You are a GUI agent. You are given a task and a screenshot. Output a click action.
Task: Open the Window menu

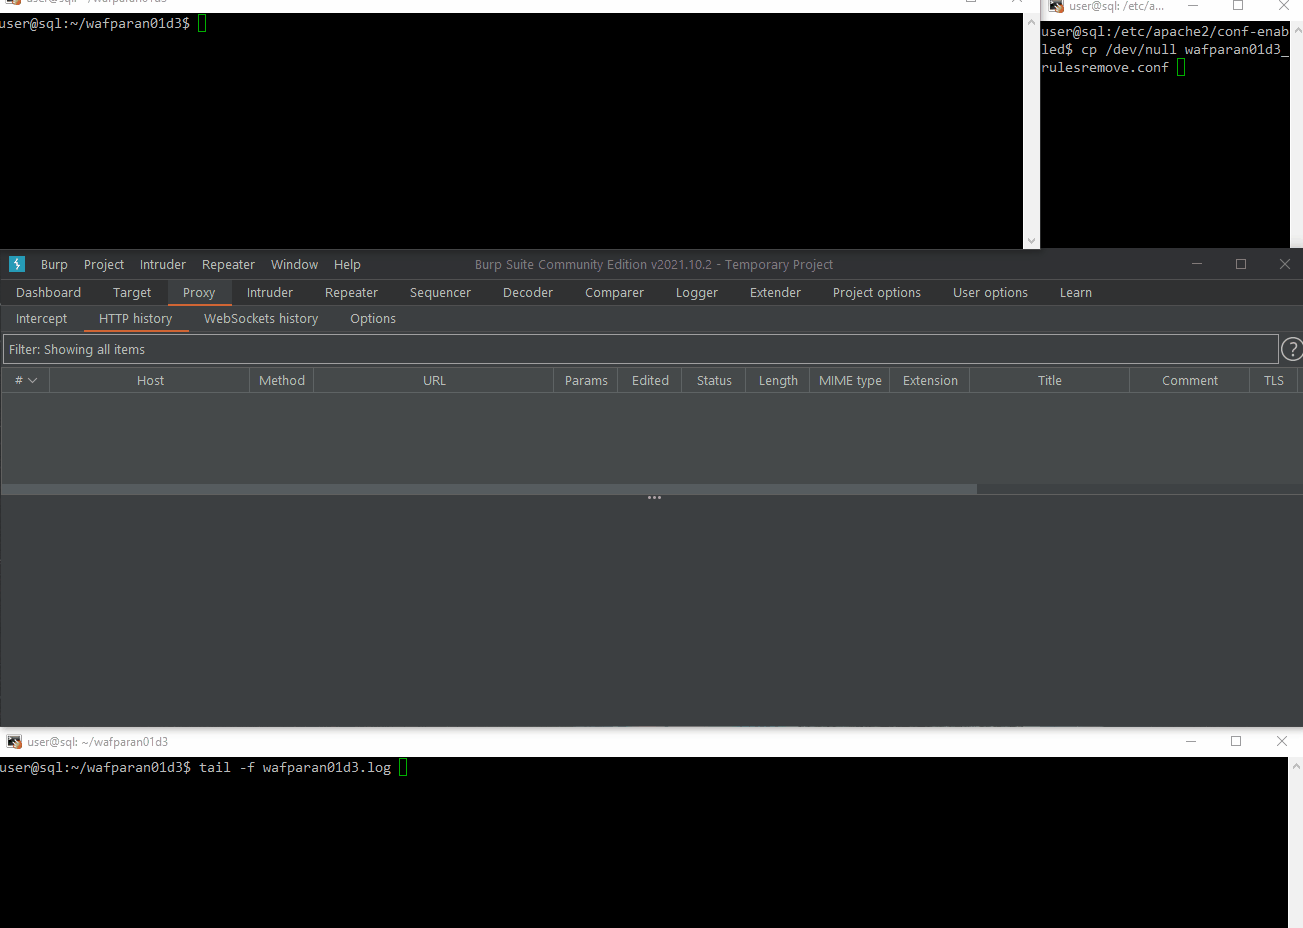[x=294, y=265]
